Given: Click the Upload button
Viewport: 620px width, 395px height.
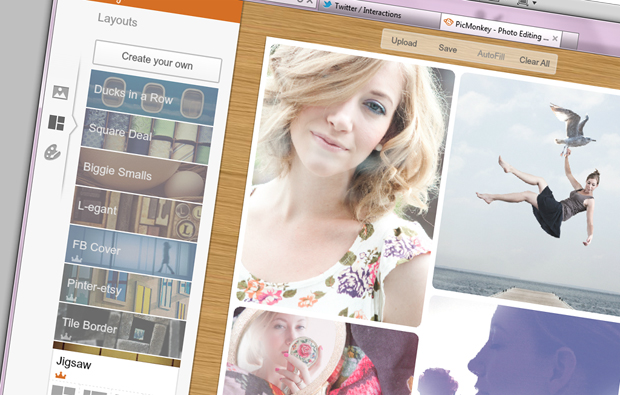Looking at the screenshot, I should [x=404, y=42].
